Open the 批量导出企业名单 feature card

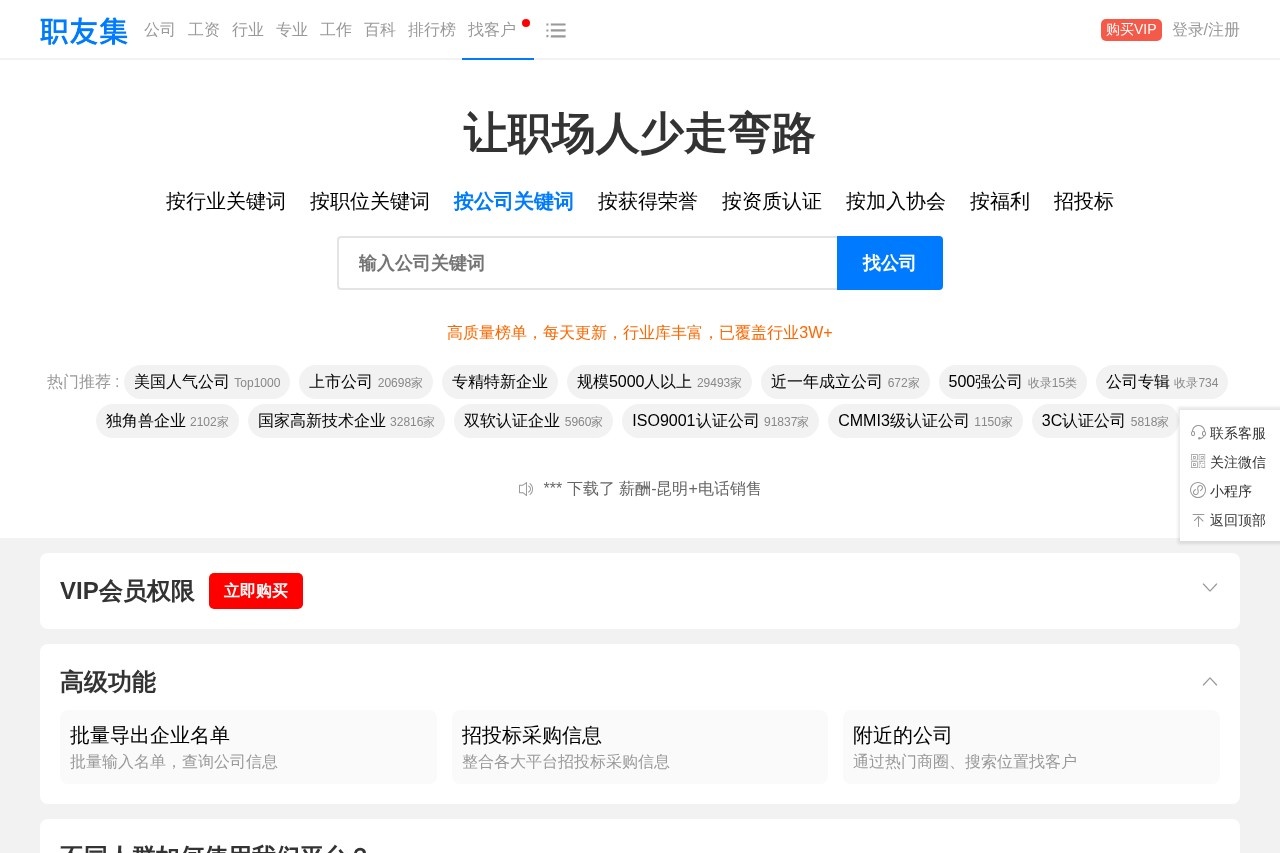(x=248, y=747)
